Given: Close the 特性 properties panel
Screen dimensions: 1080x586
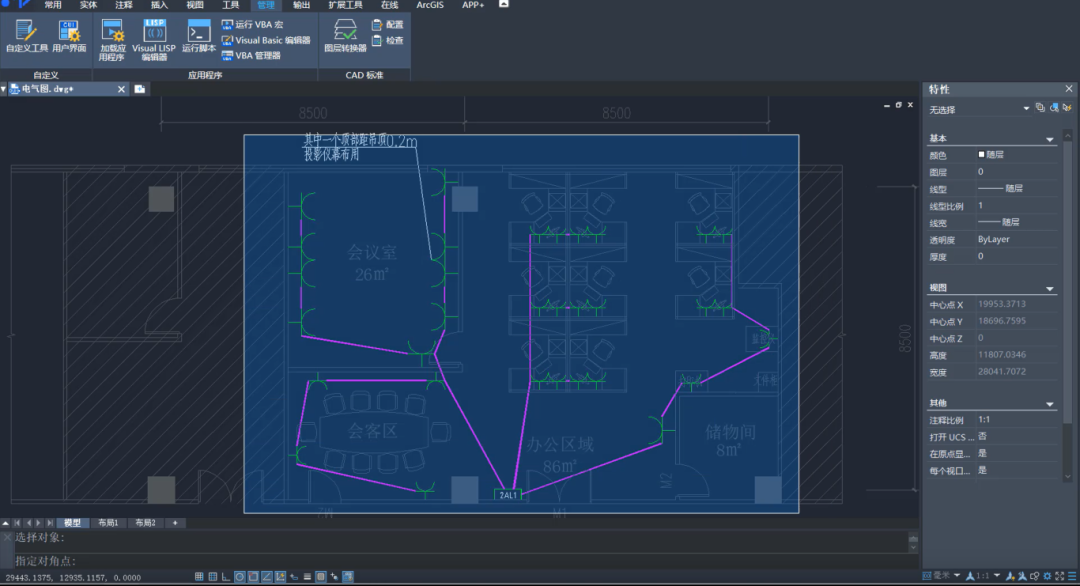Looking at the screenshot, I should [1068, 89].
